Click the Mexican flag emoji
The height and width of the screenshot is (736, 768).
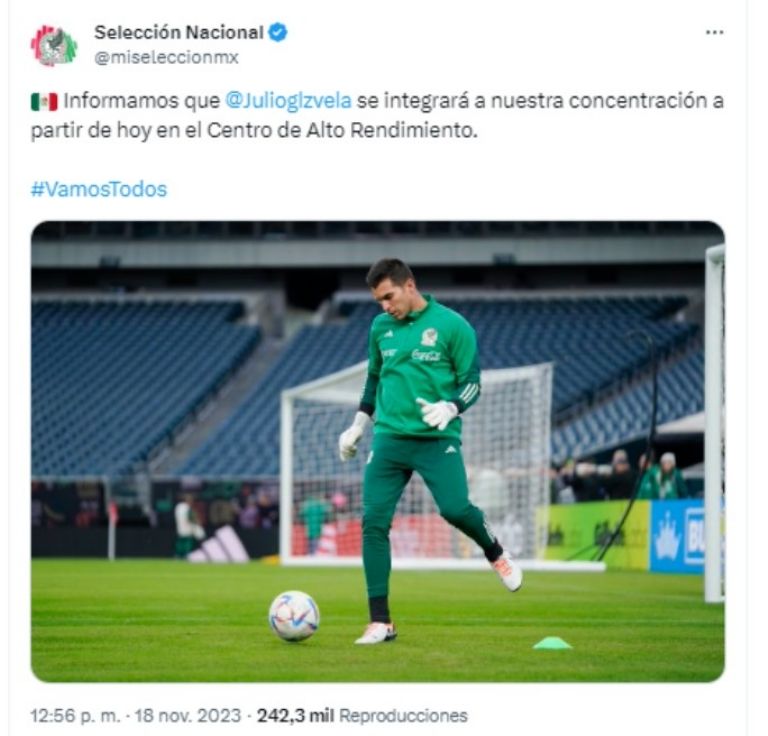[x=44, y=102]
